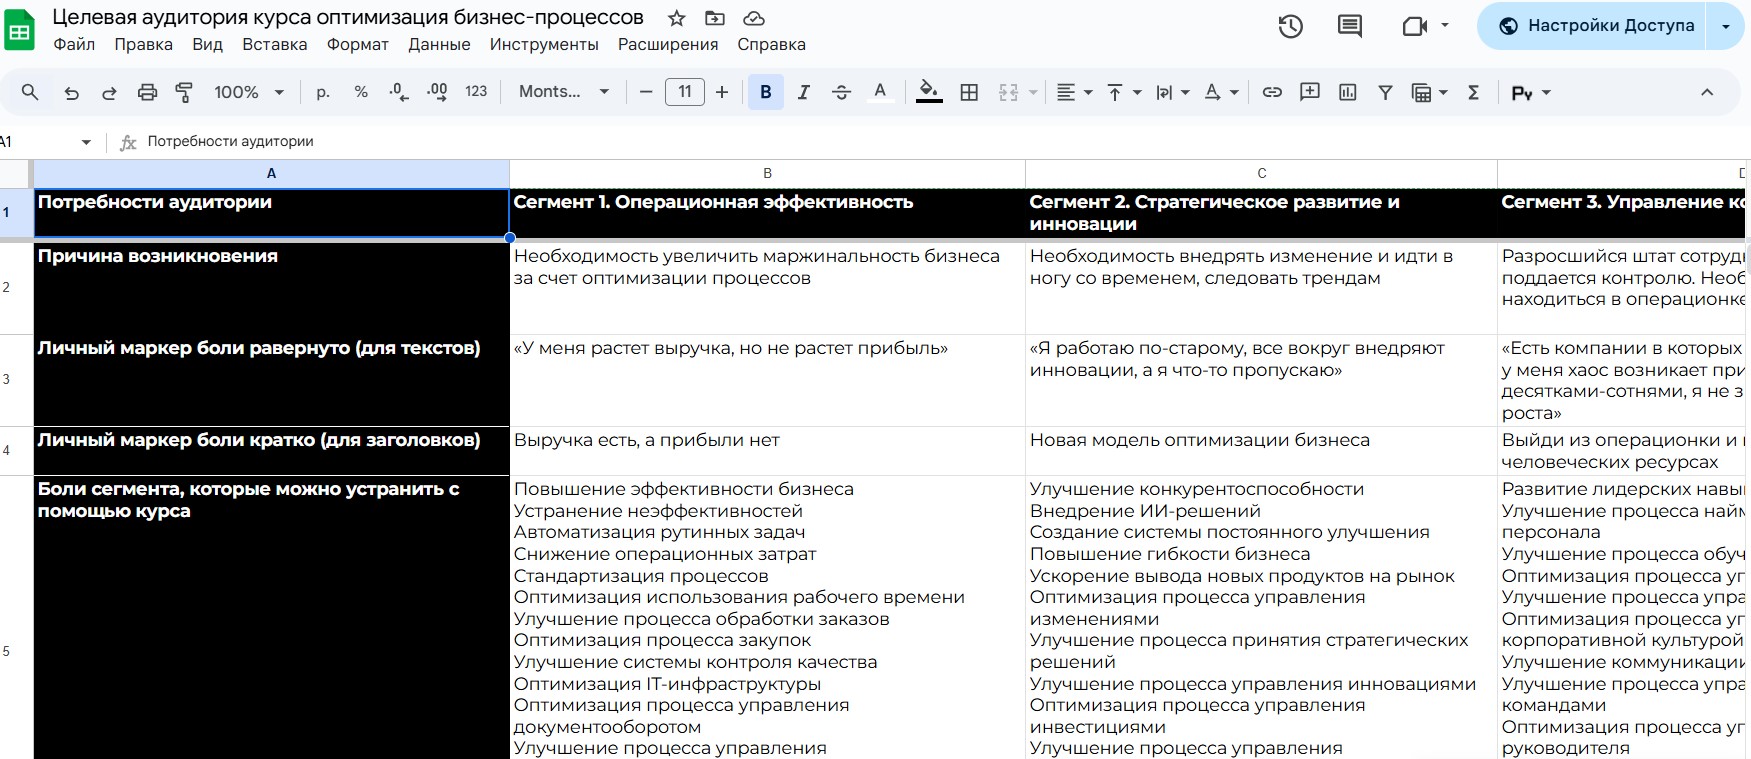Decrease decimal places

398,92
